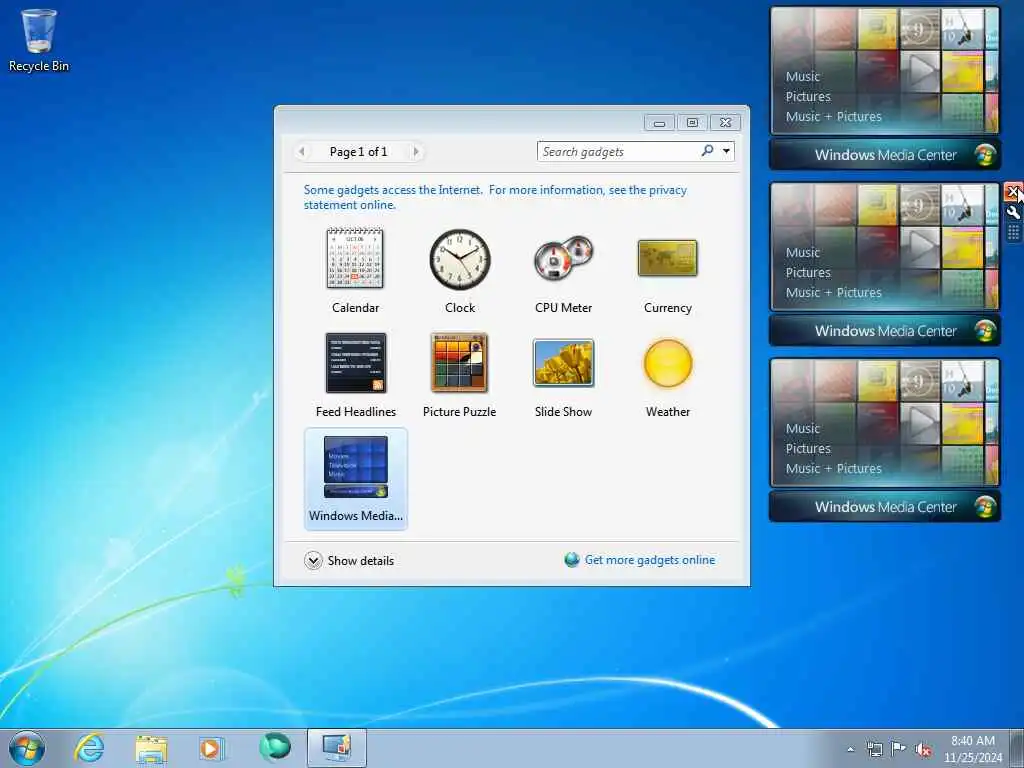Select the Clock gadget icon
This screenshot has height=768, width=1024.
(460, 259)
